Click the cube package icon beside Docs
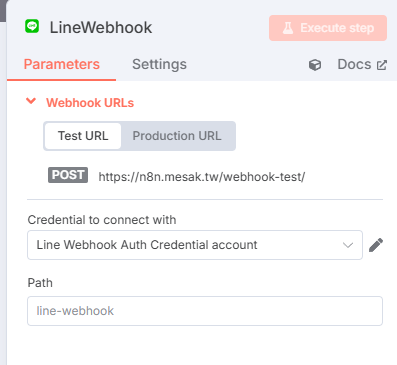 point(315,65)
